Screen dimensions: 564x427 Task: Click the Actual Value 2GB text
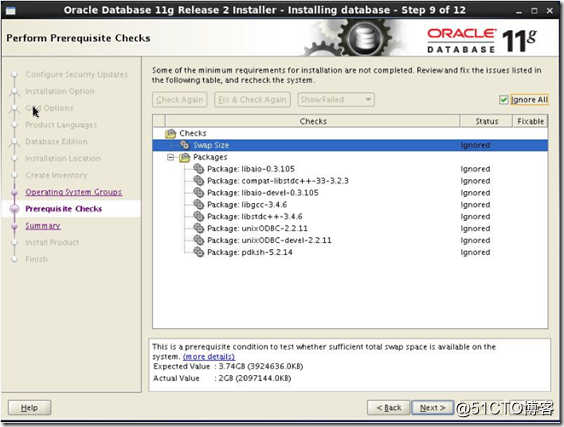(255, 378)
